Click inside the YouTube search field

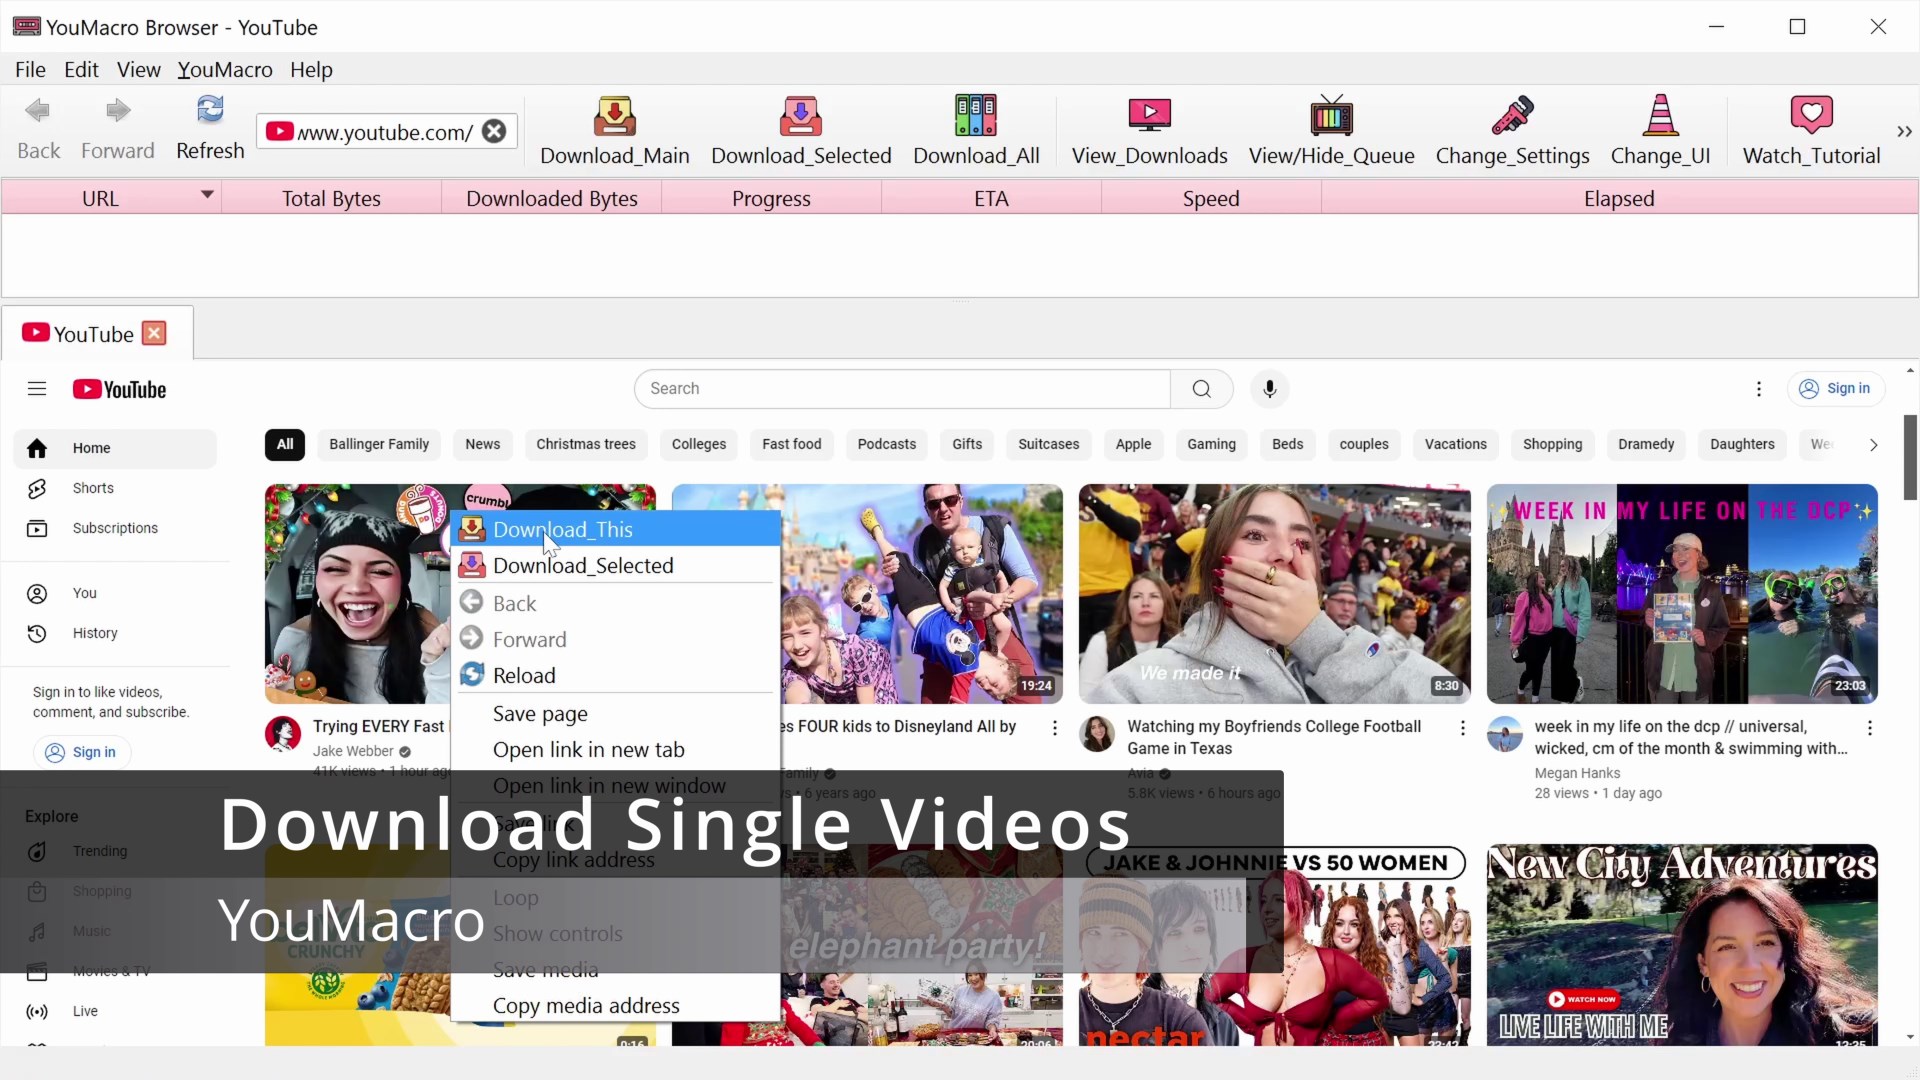point(900,389)
